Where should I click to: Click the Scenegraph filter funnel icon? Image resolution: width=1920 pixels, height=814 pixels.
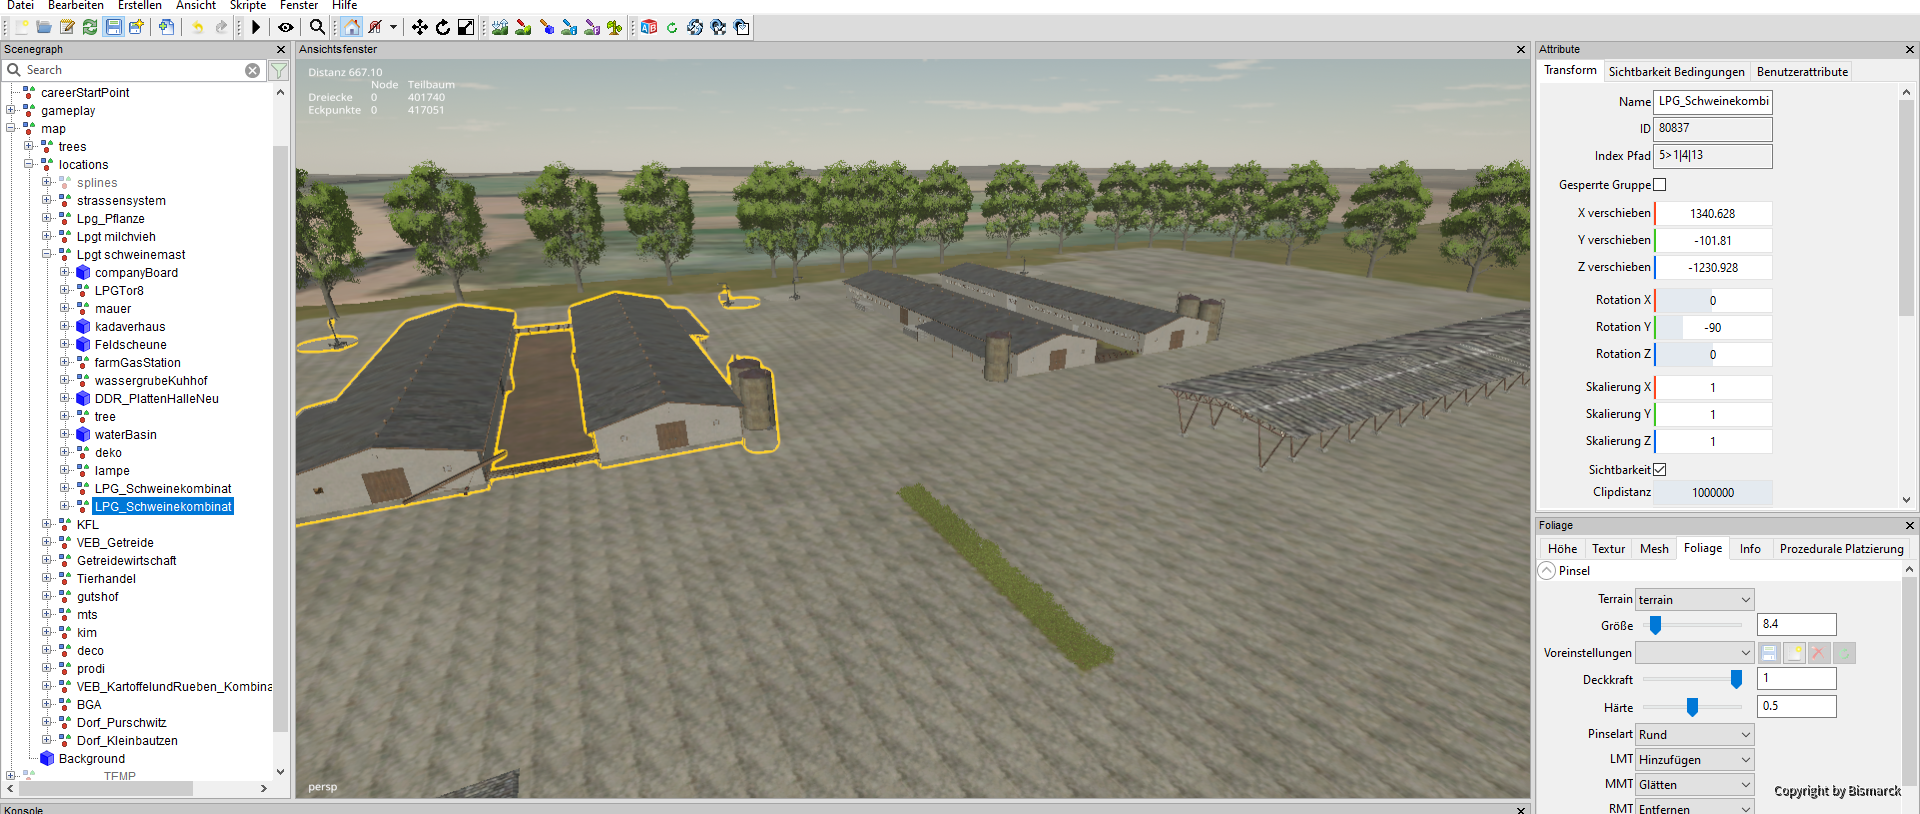pos(279,70)
